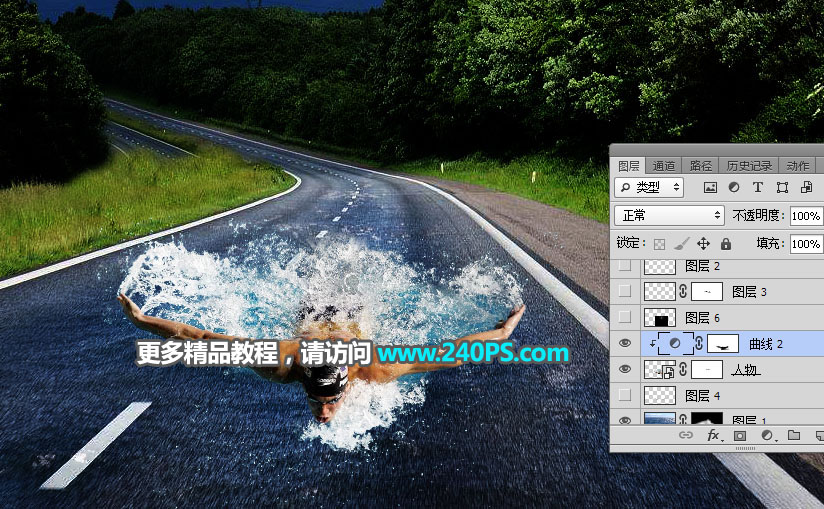The height and width of the screenshot is (509, 824).
Task: Switch to the 通道 tab
Action: coord(664,166)
